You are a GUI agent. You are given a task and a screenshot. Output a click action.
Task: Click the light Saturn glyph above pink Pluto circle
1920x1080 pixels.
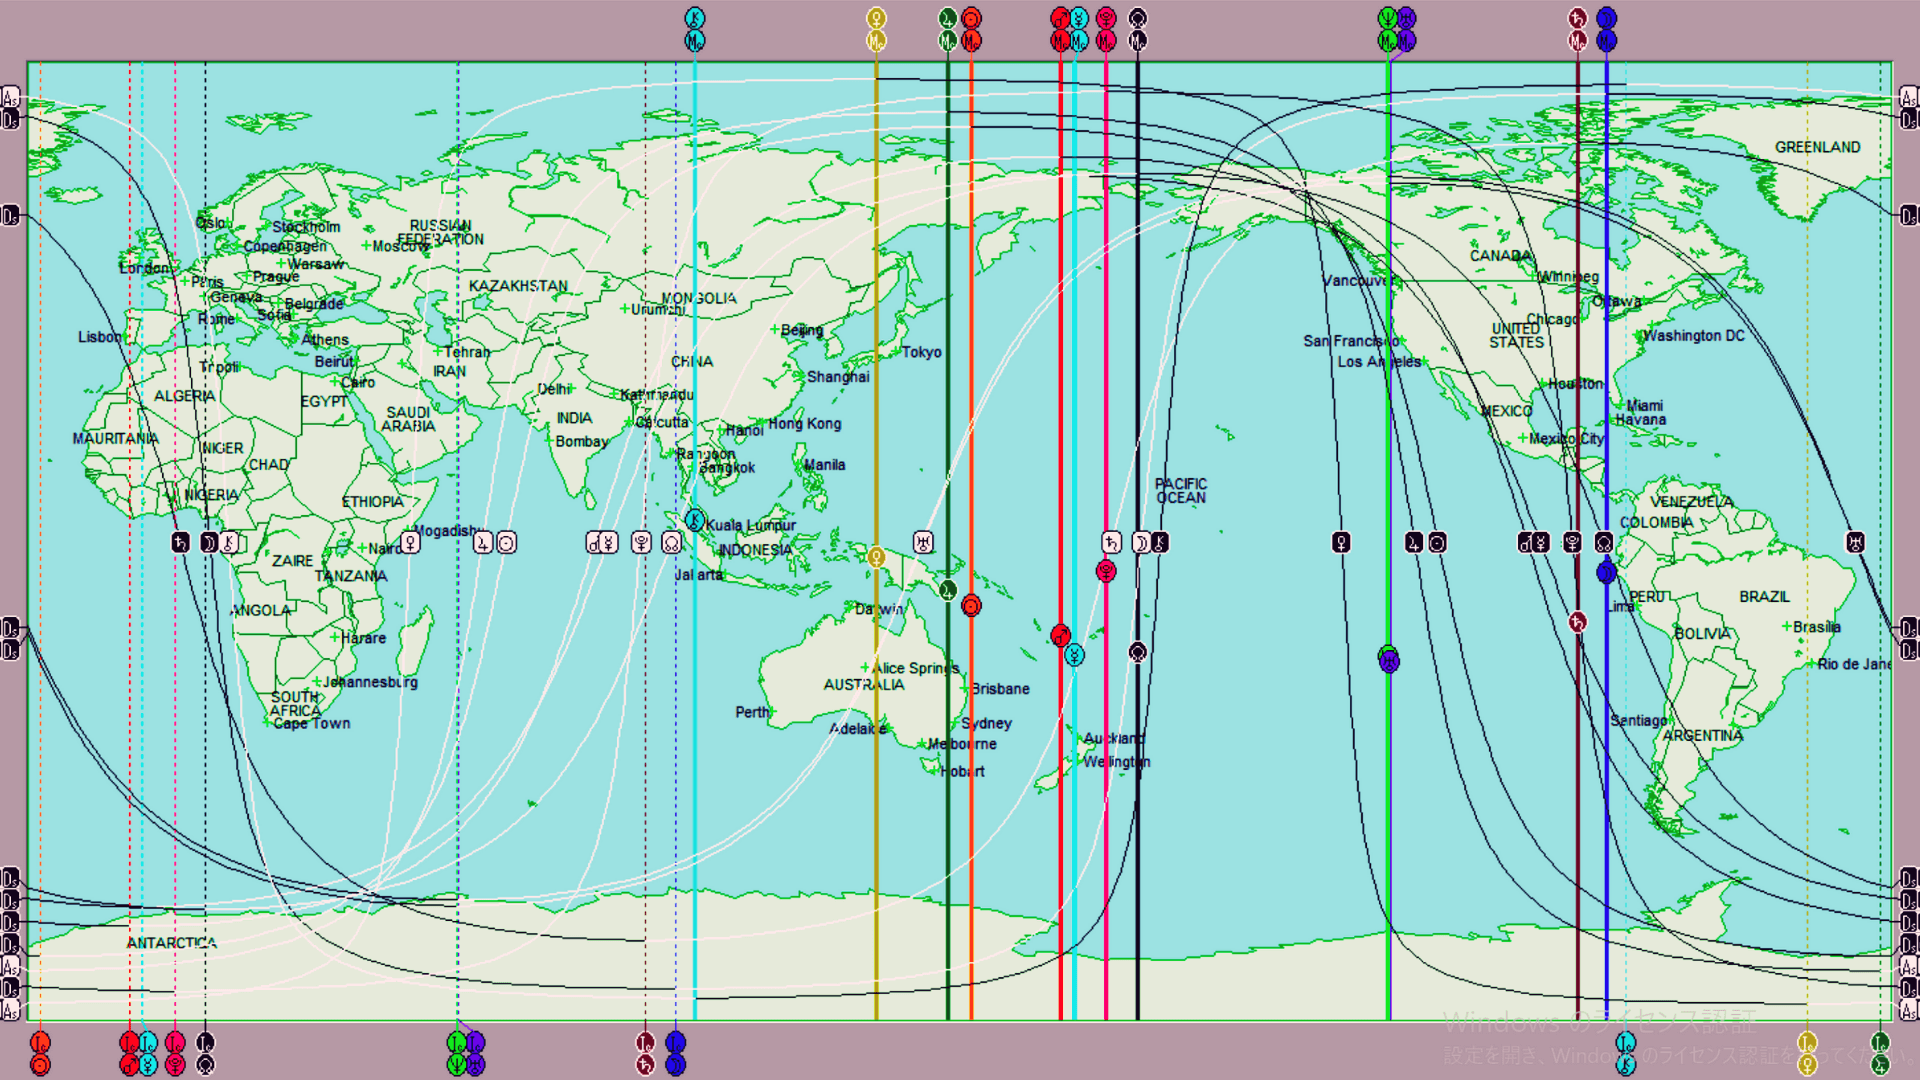click(x=1111, y=542)
